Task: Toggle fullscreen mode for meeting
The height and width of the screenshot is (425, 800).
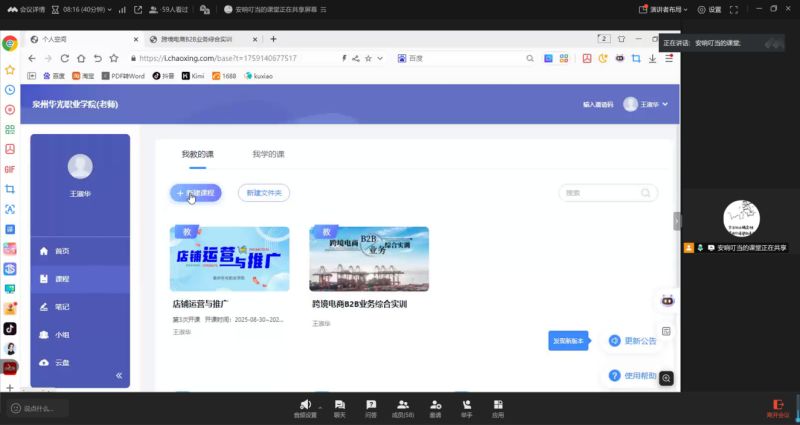Action: click(734, 9)
